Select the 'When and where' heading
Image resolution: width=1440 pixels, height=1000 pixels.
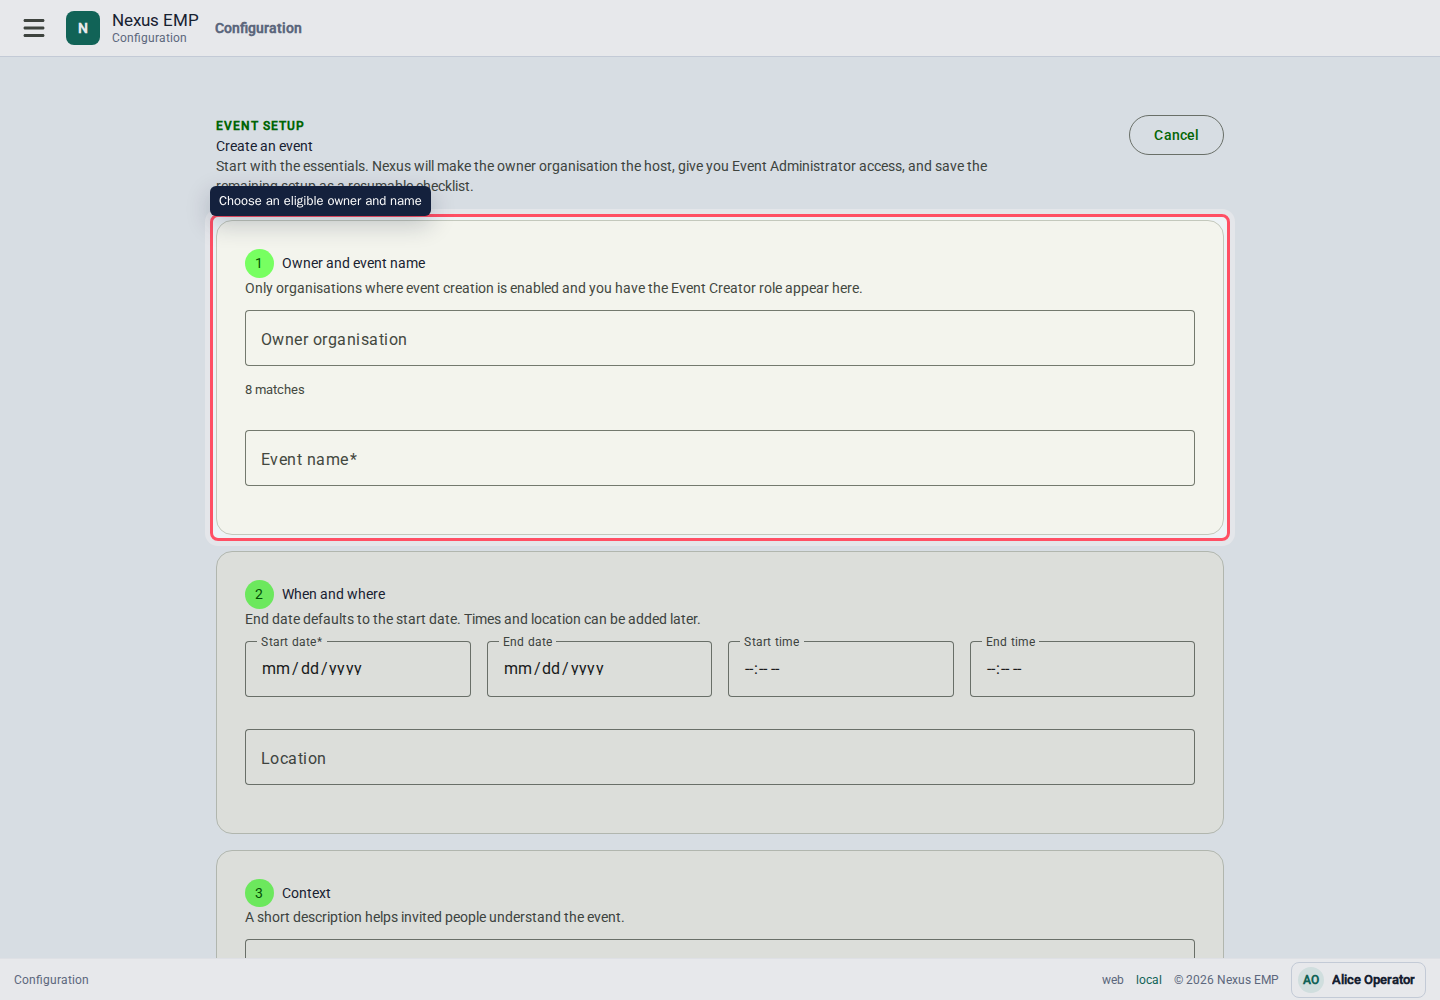(x=333, y=594)
